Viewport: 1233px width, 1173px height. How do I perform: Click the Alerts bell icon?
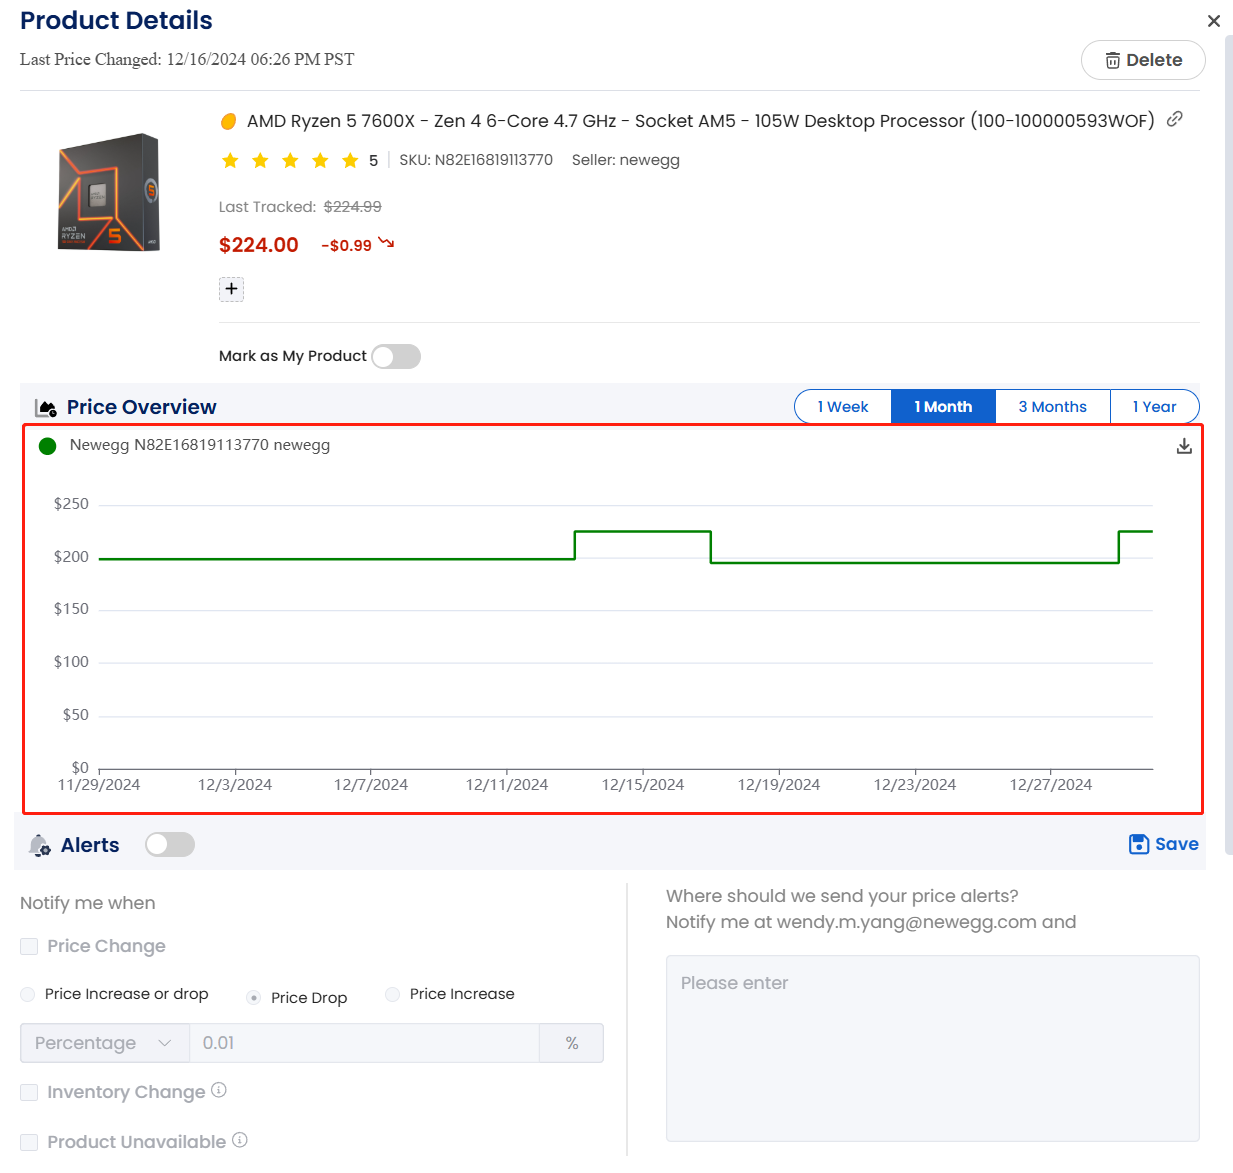click(40, 846)
